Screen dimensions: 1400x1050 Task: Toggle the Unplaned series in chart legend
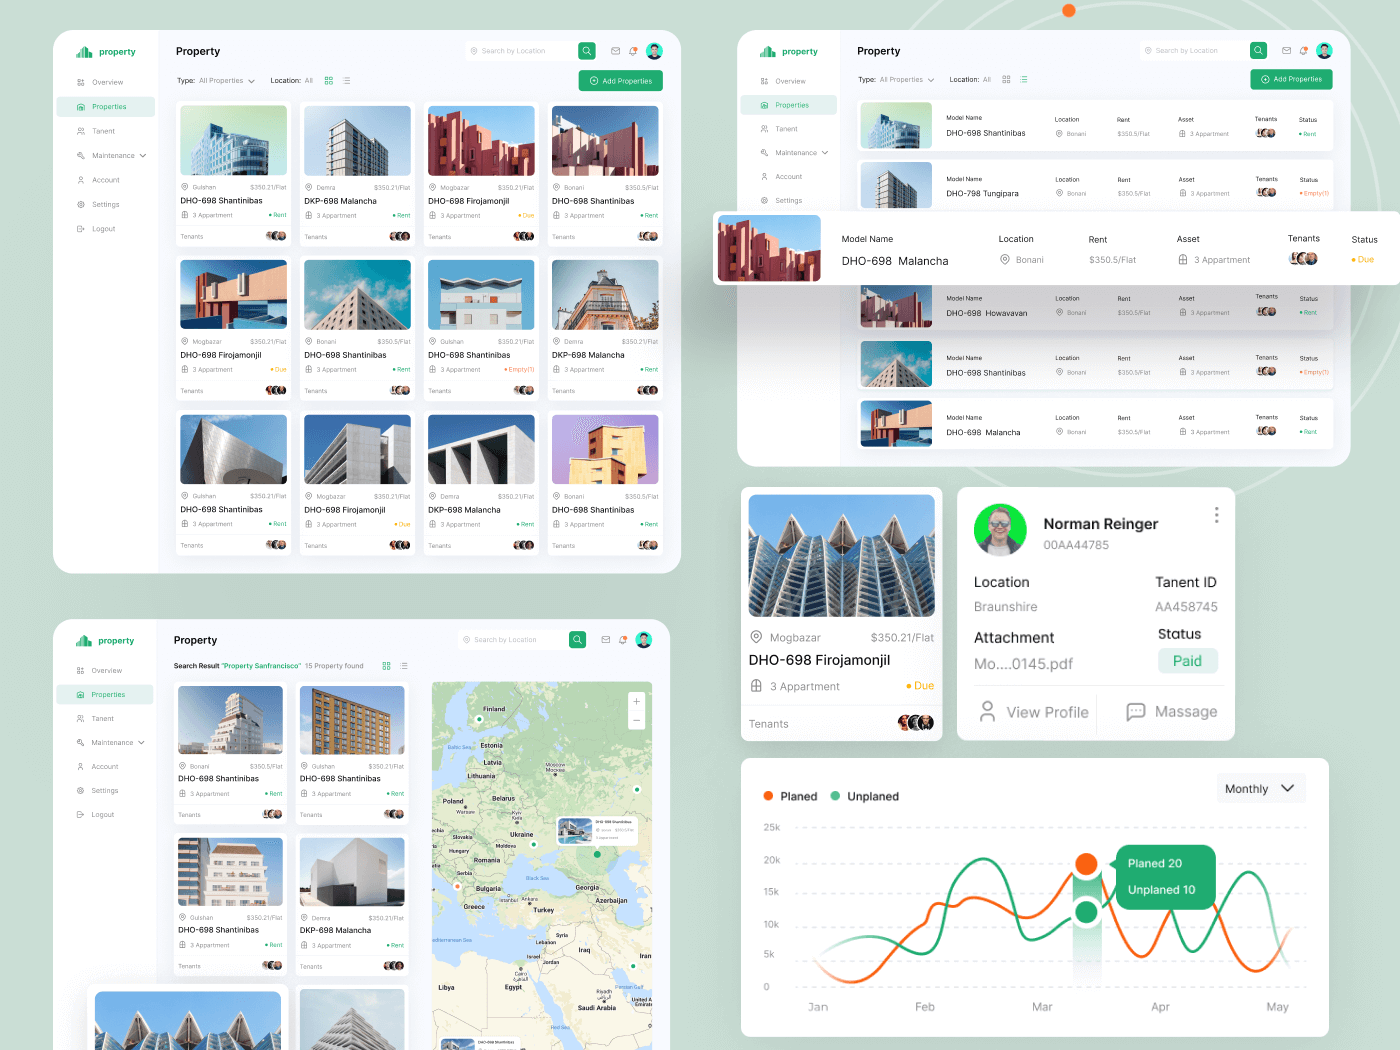(836, 796)
